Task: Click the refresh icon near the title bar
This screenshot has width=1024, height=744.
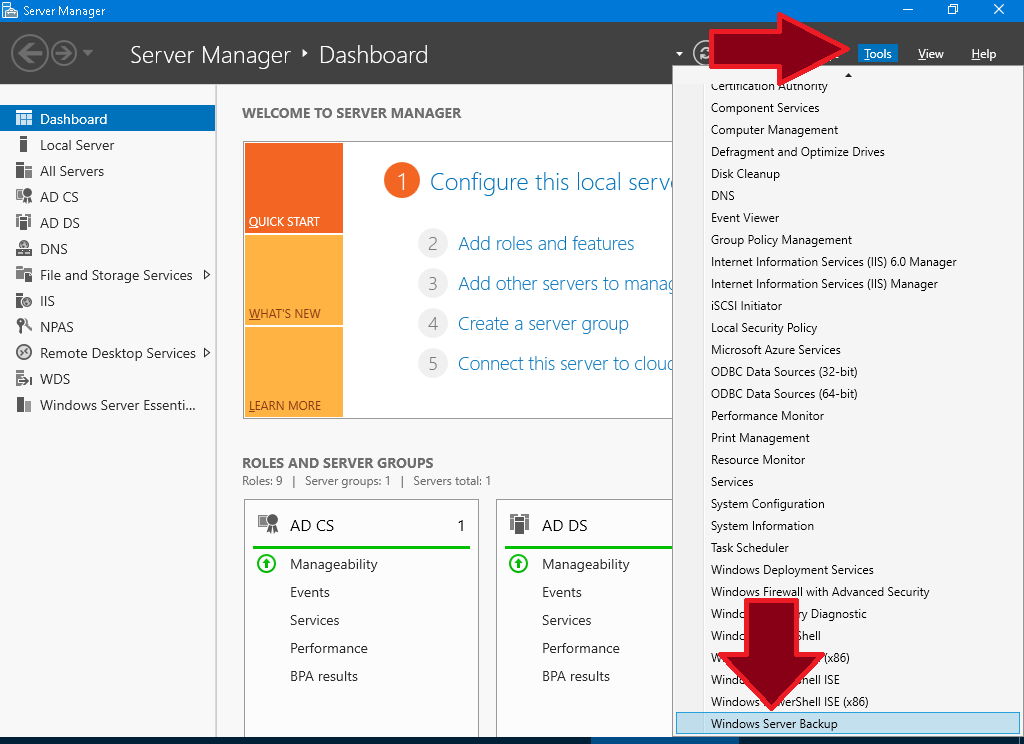Action: [703, 54]
